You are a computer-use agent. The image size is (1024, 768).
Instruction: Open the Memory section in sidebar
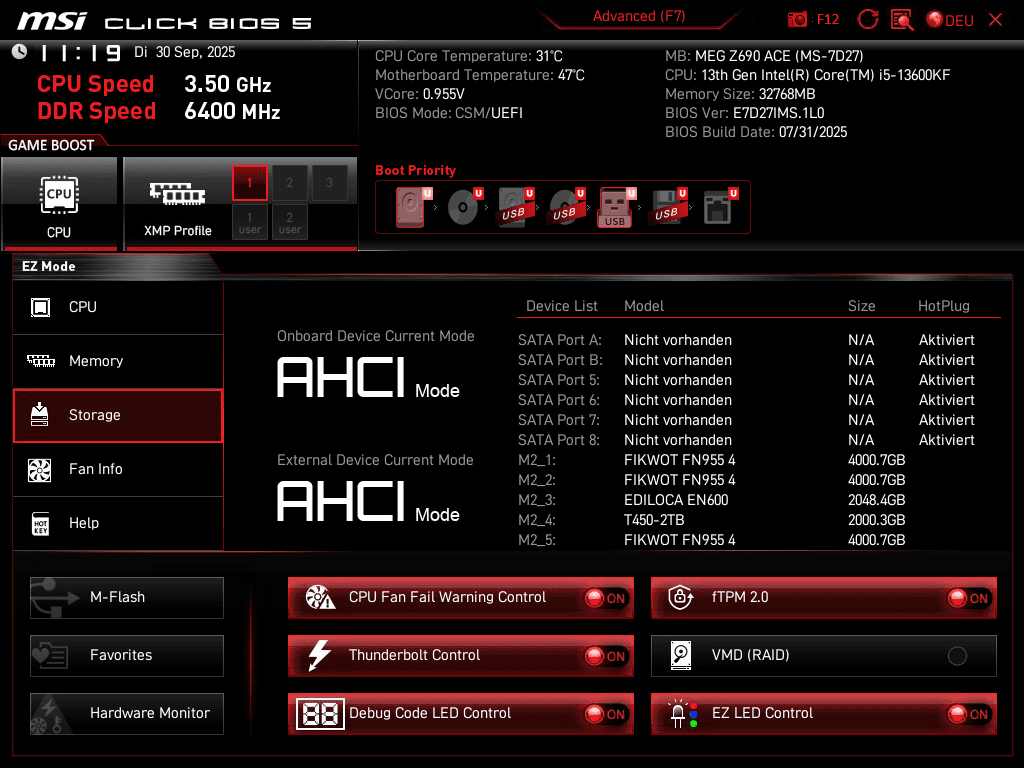[118, 361]
